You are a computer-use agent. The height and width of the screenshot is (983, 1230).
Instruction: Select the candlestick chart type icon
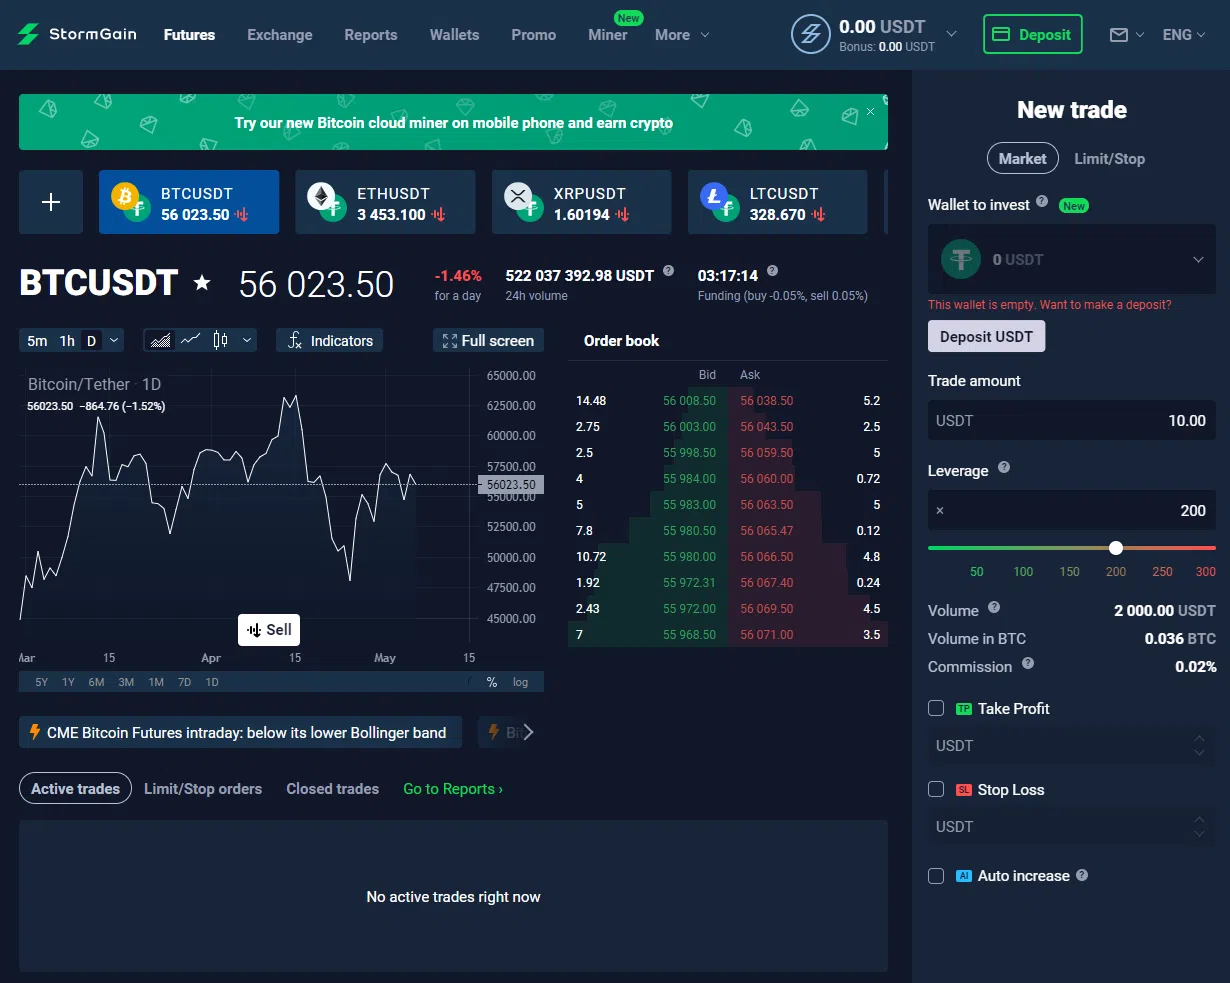tap(220, 340)
